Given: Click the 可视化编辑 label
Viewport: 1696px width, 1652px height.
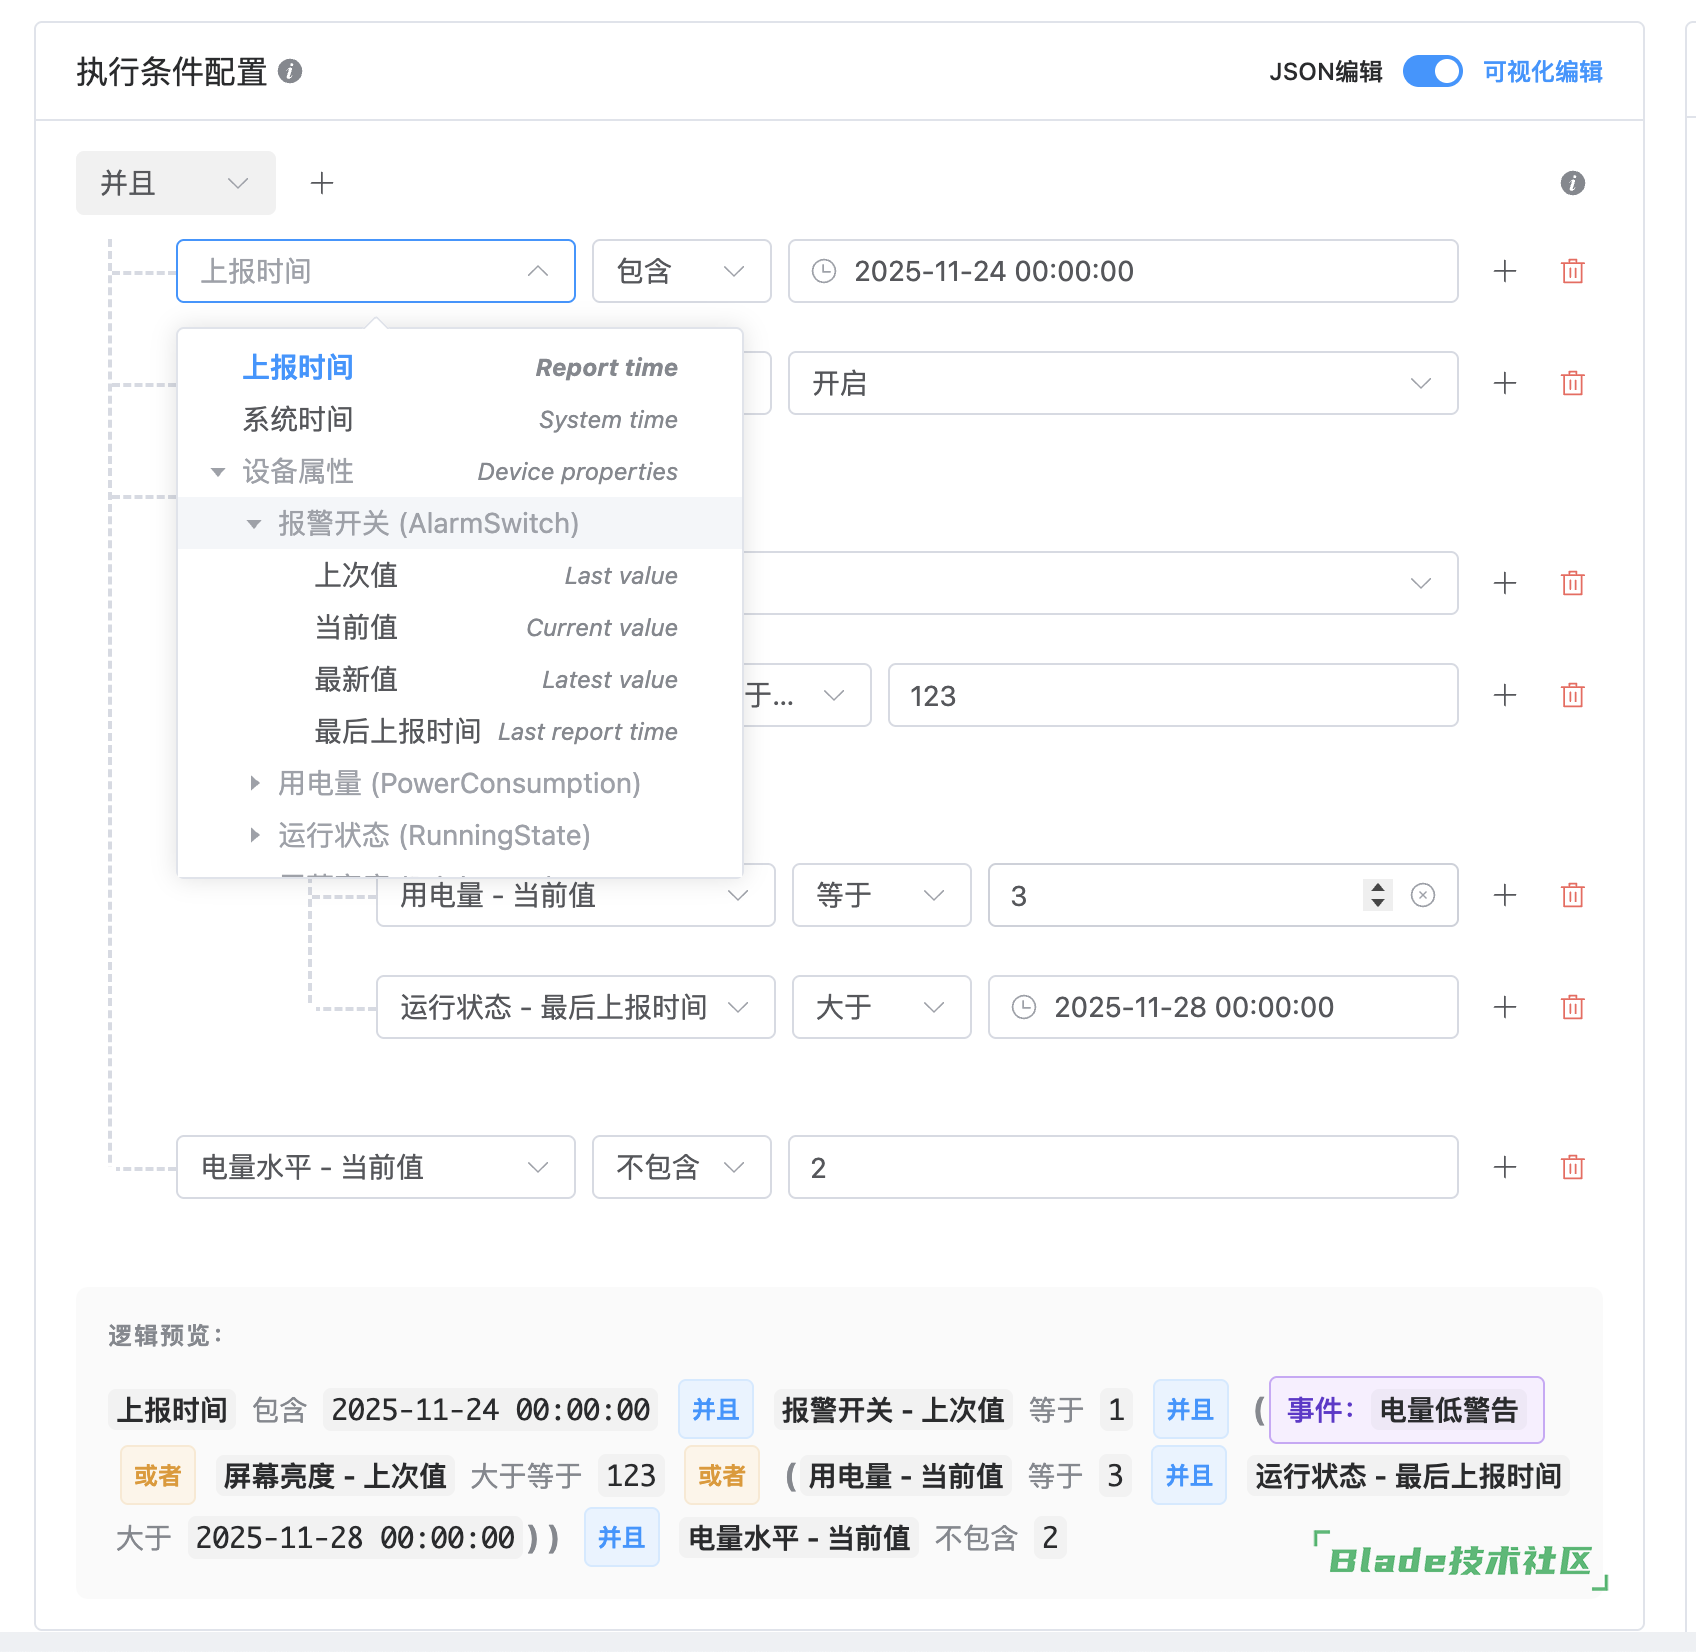Looking at the screenshot, I should tap(1542, 71).
